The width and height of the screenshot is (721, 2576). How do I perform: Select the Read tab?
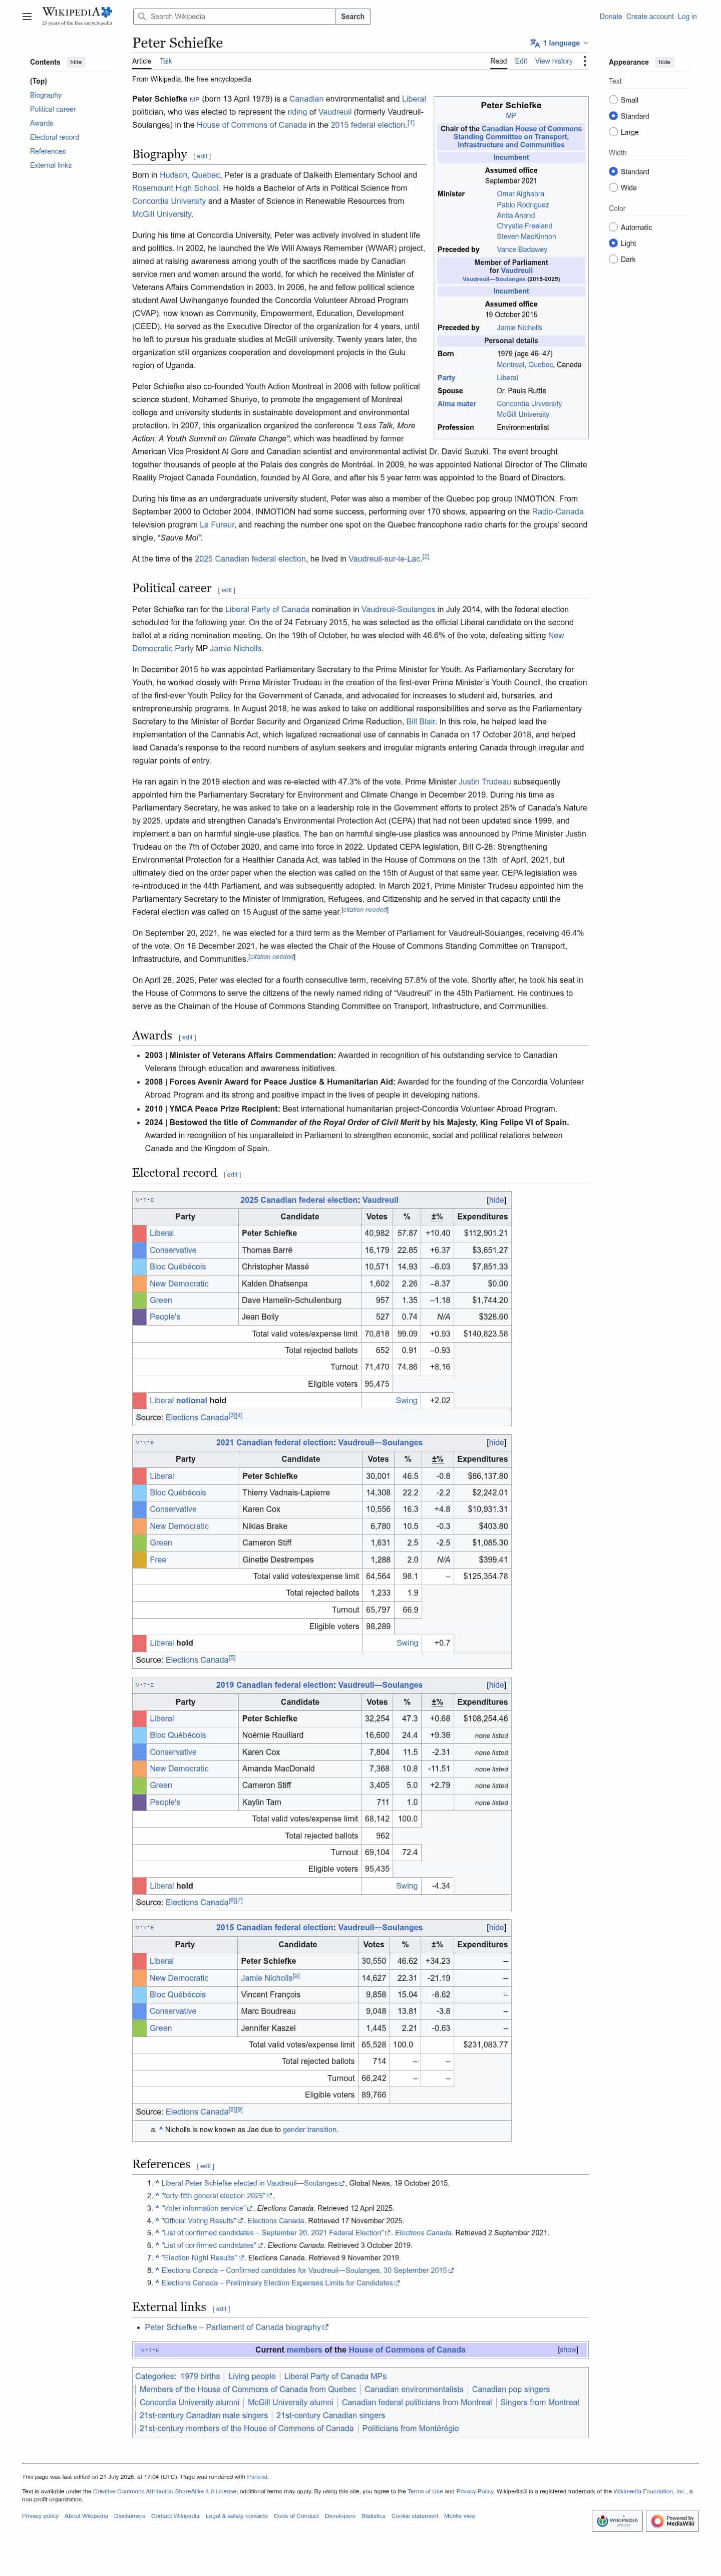coord(498,61)
